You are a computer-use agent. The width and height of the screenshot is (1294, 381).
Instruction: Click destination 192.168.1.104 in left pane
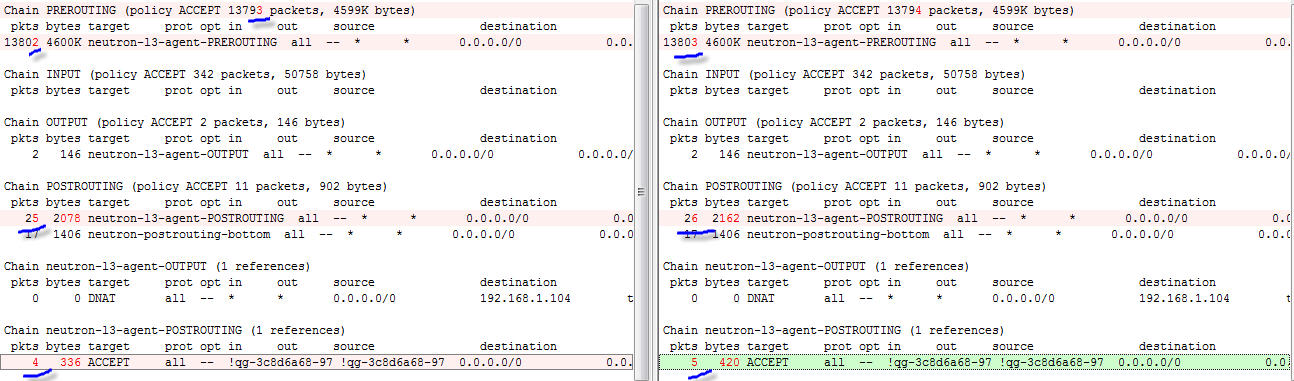[525, 298]
